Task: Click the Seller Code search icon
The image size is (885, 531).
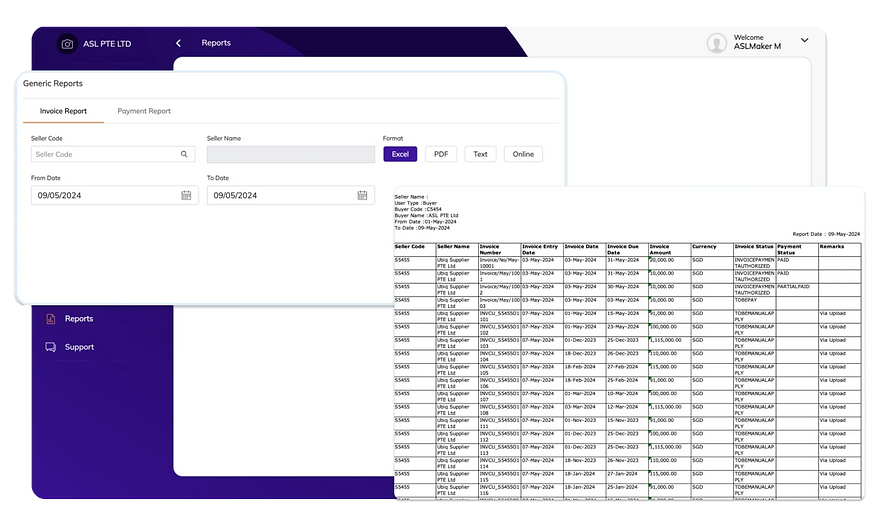Action: click(184, 154)
